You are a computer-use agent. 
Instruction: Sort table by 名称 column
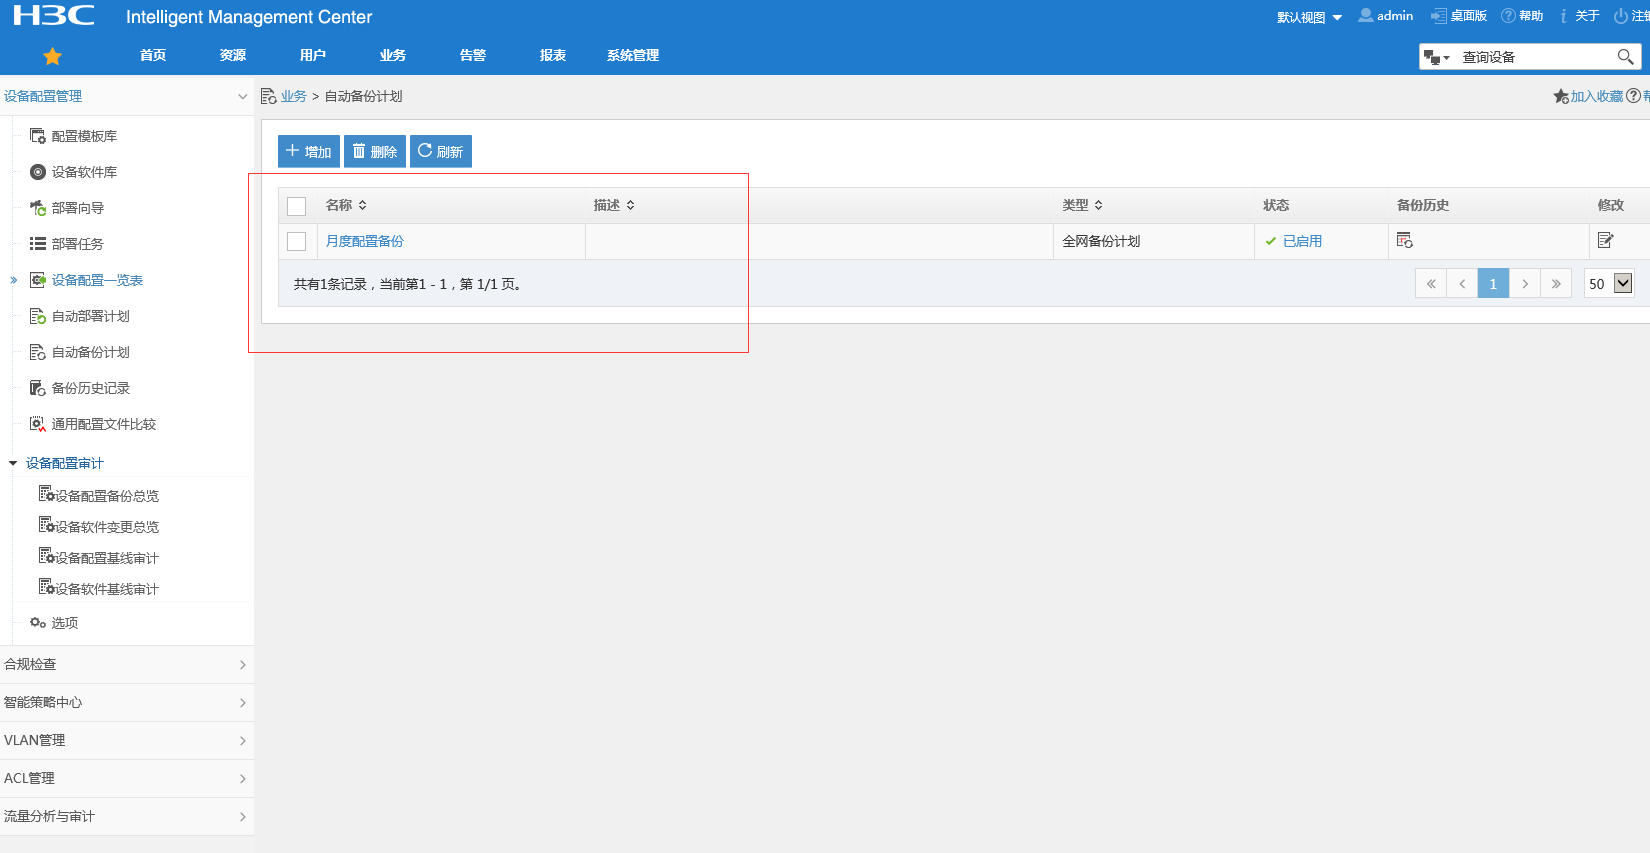coord(346,205)
